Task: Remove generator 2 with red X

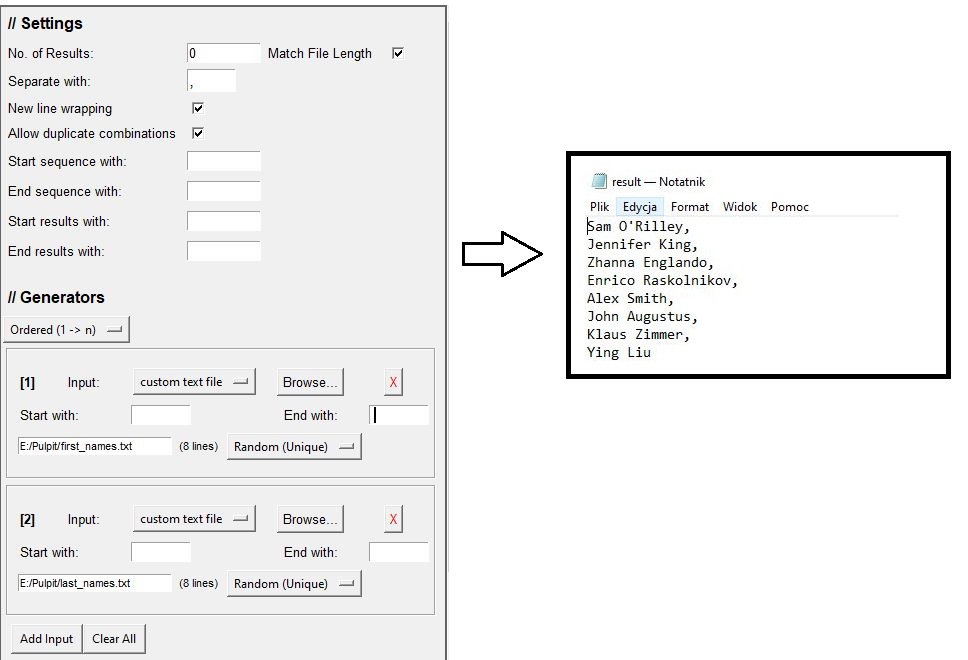Action: coord(393,520)
